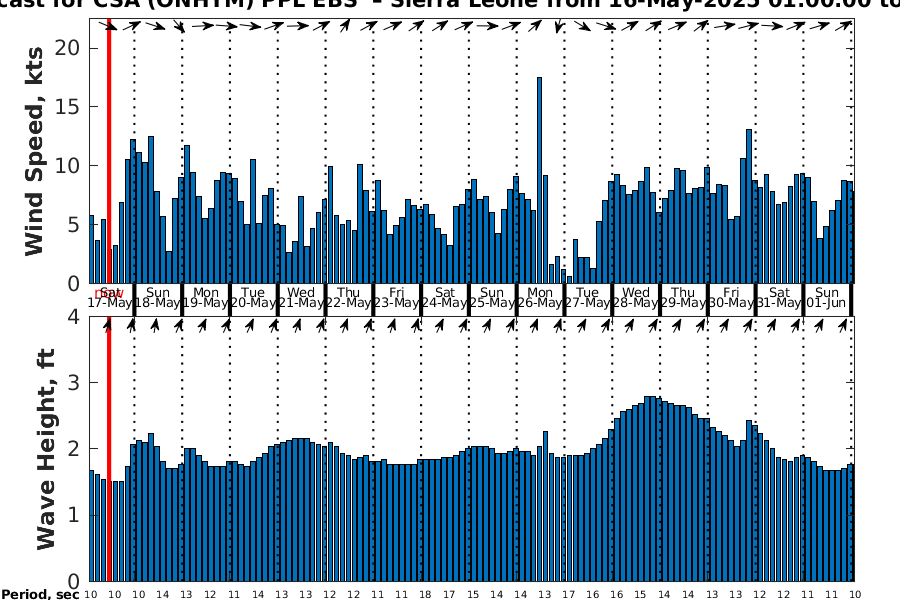Viewport: 900px width, 600px height.
Task: Click the period value 18 under Sat 24-May
Action: coord(425,594)
